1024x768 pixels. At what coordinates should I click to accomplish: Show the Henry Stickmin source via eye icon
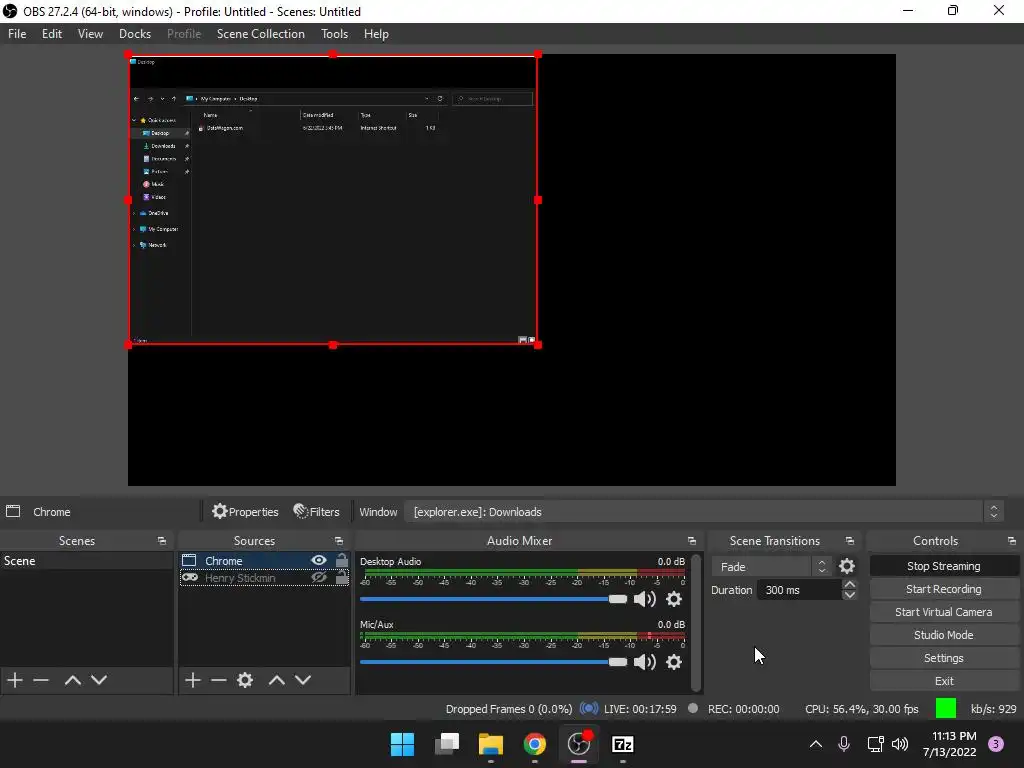click(319, 577)
